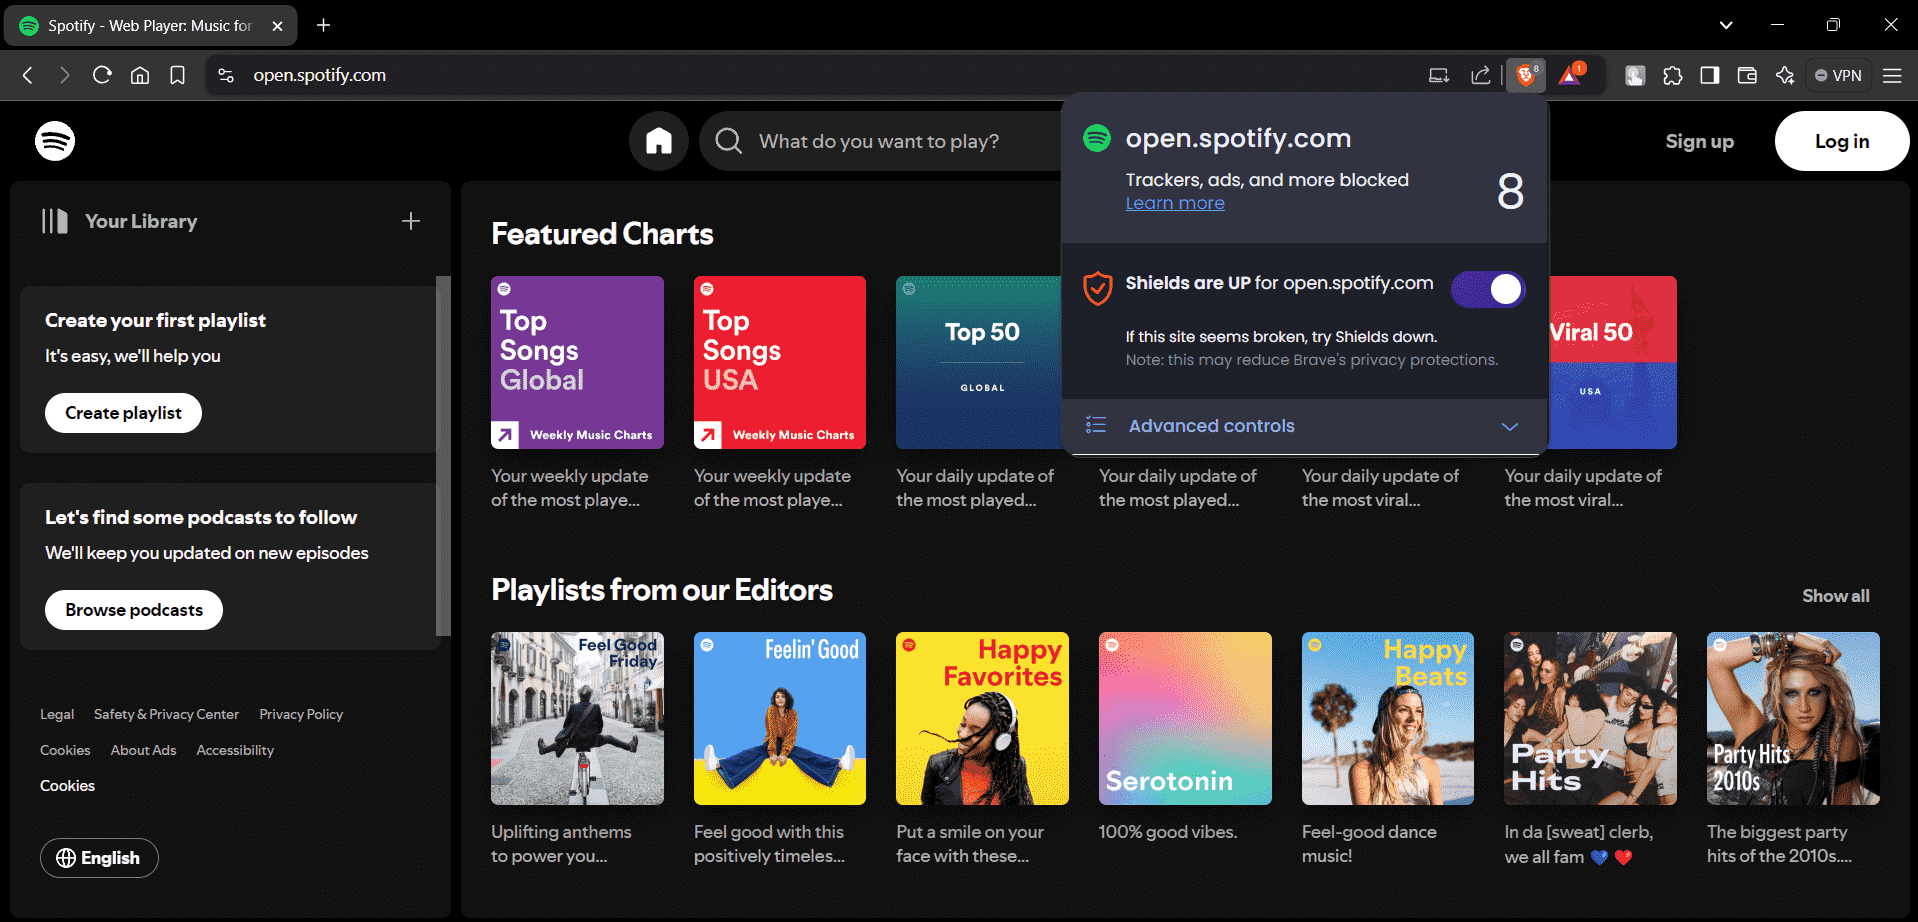This screenshot has height=922, width=1918.
Task: Open the Brave Wallet icon
Action: click(x=1747, y=75)
